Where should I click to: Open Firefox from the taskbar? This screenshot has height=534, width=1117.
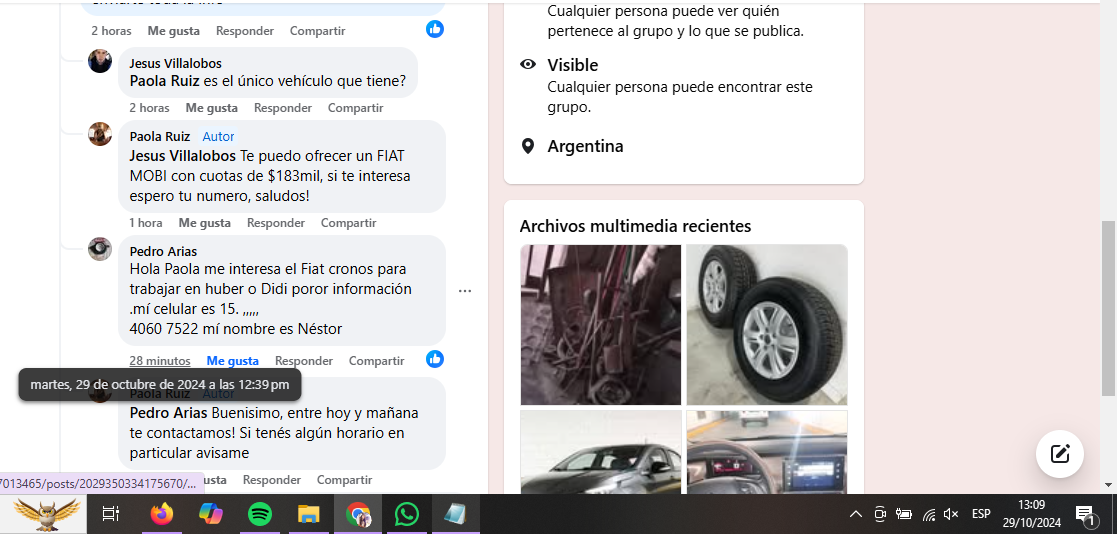click(161, 514)
